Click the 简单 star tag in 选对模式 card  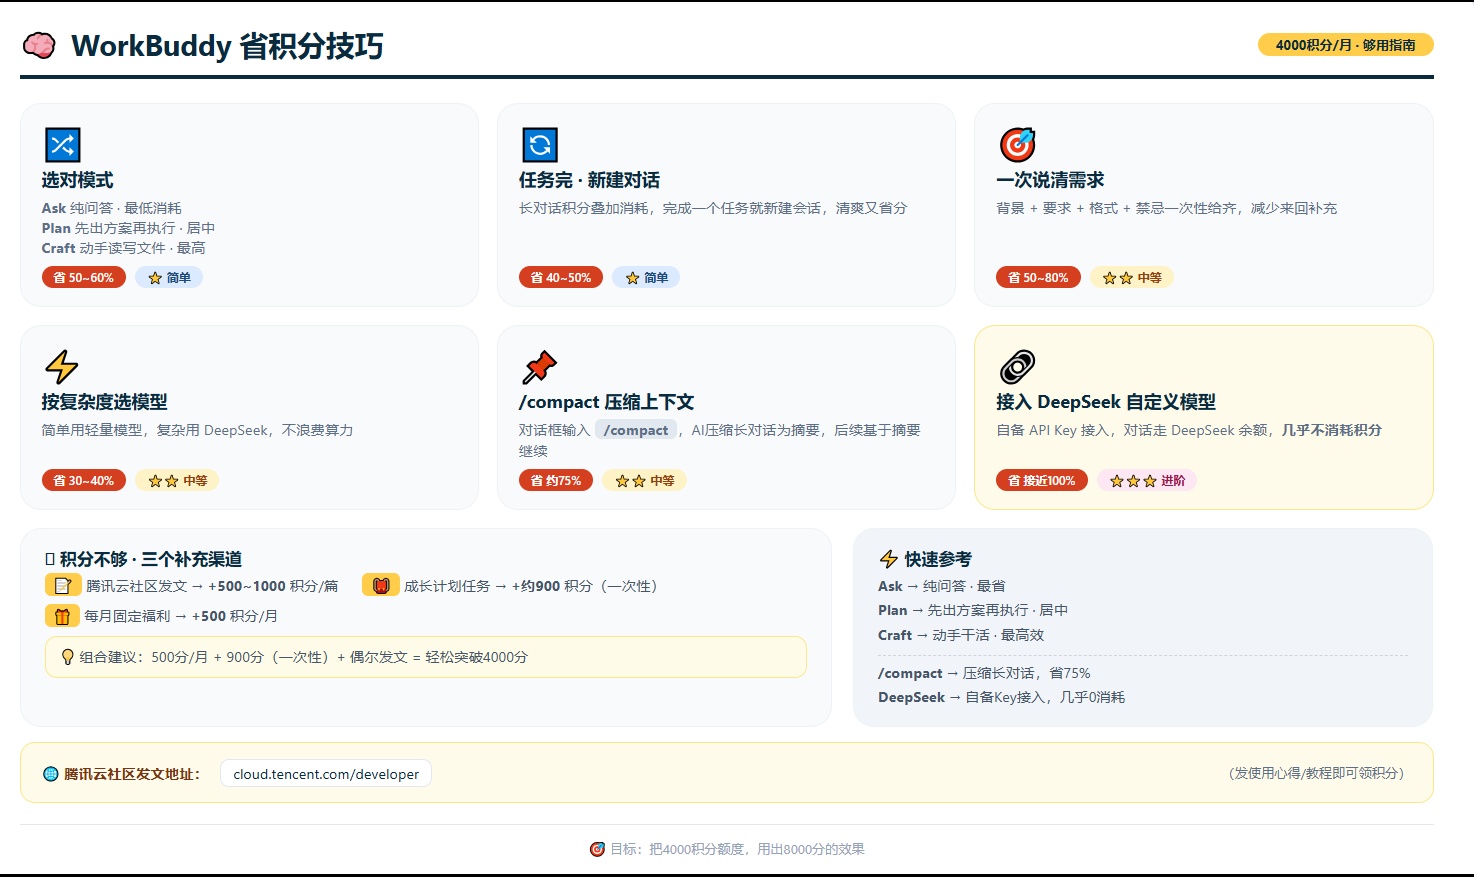(x=169, y=278)
